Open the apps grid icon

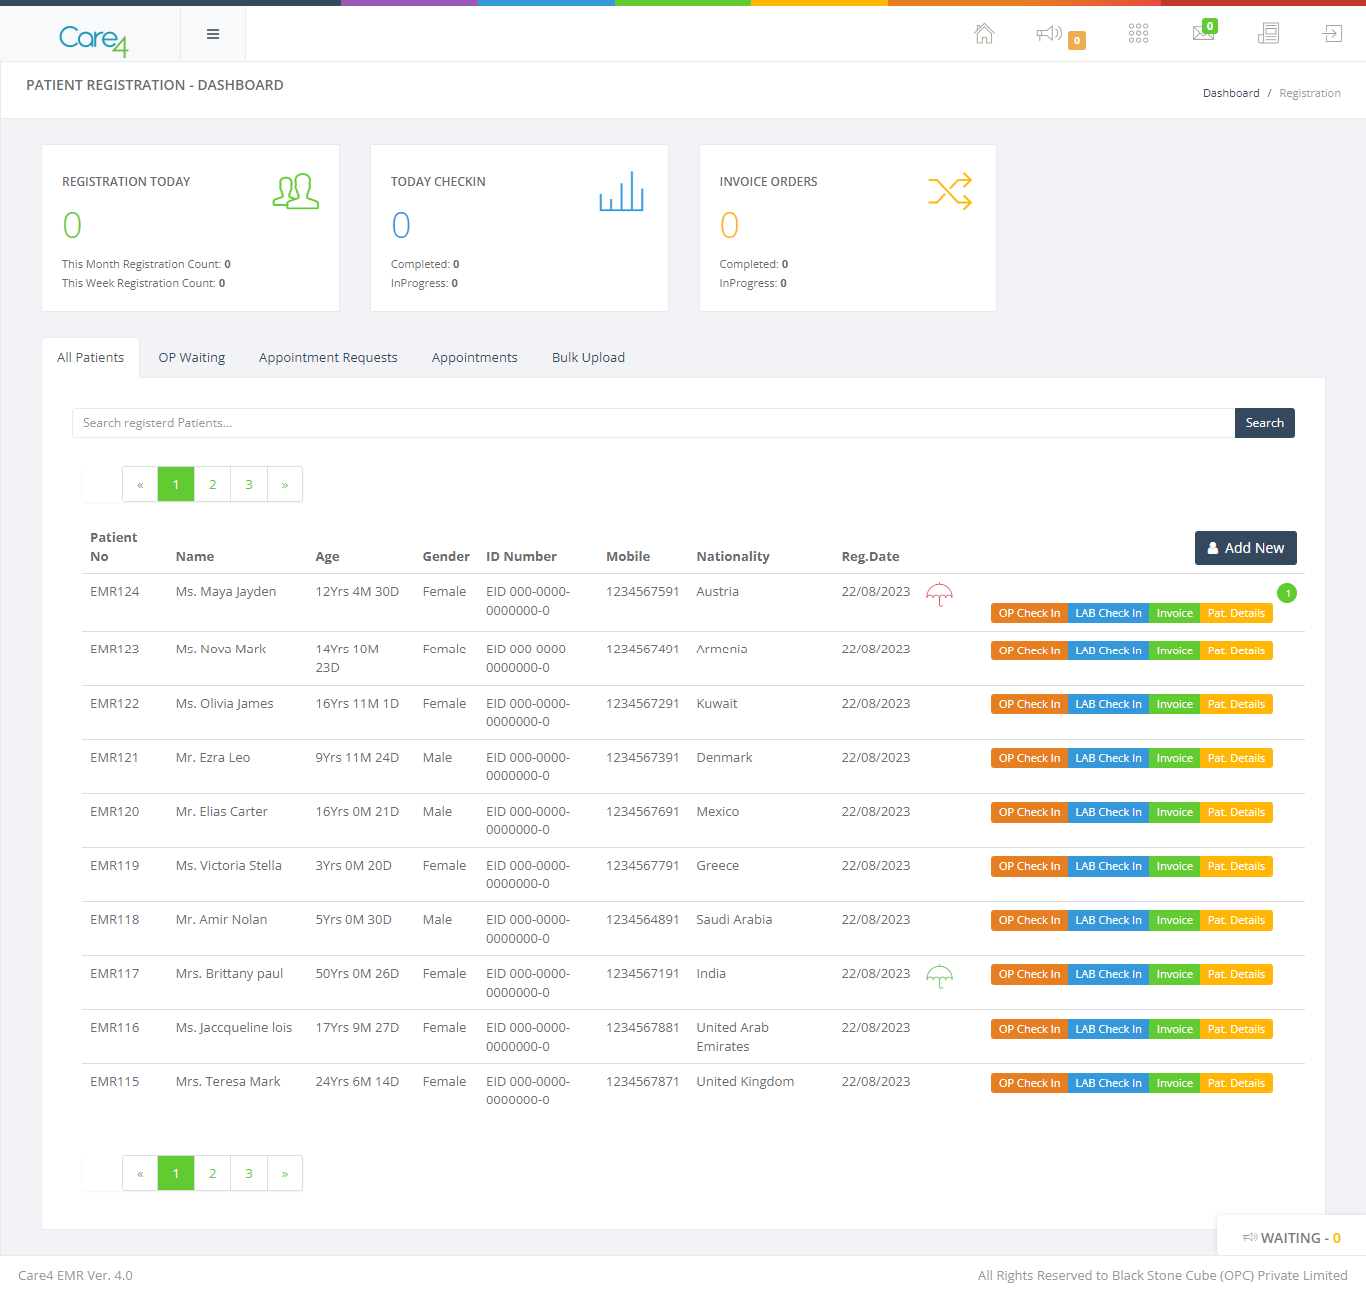click(x=1138, y=34)
